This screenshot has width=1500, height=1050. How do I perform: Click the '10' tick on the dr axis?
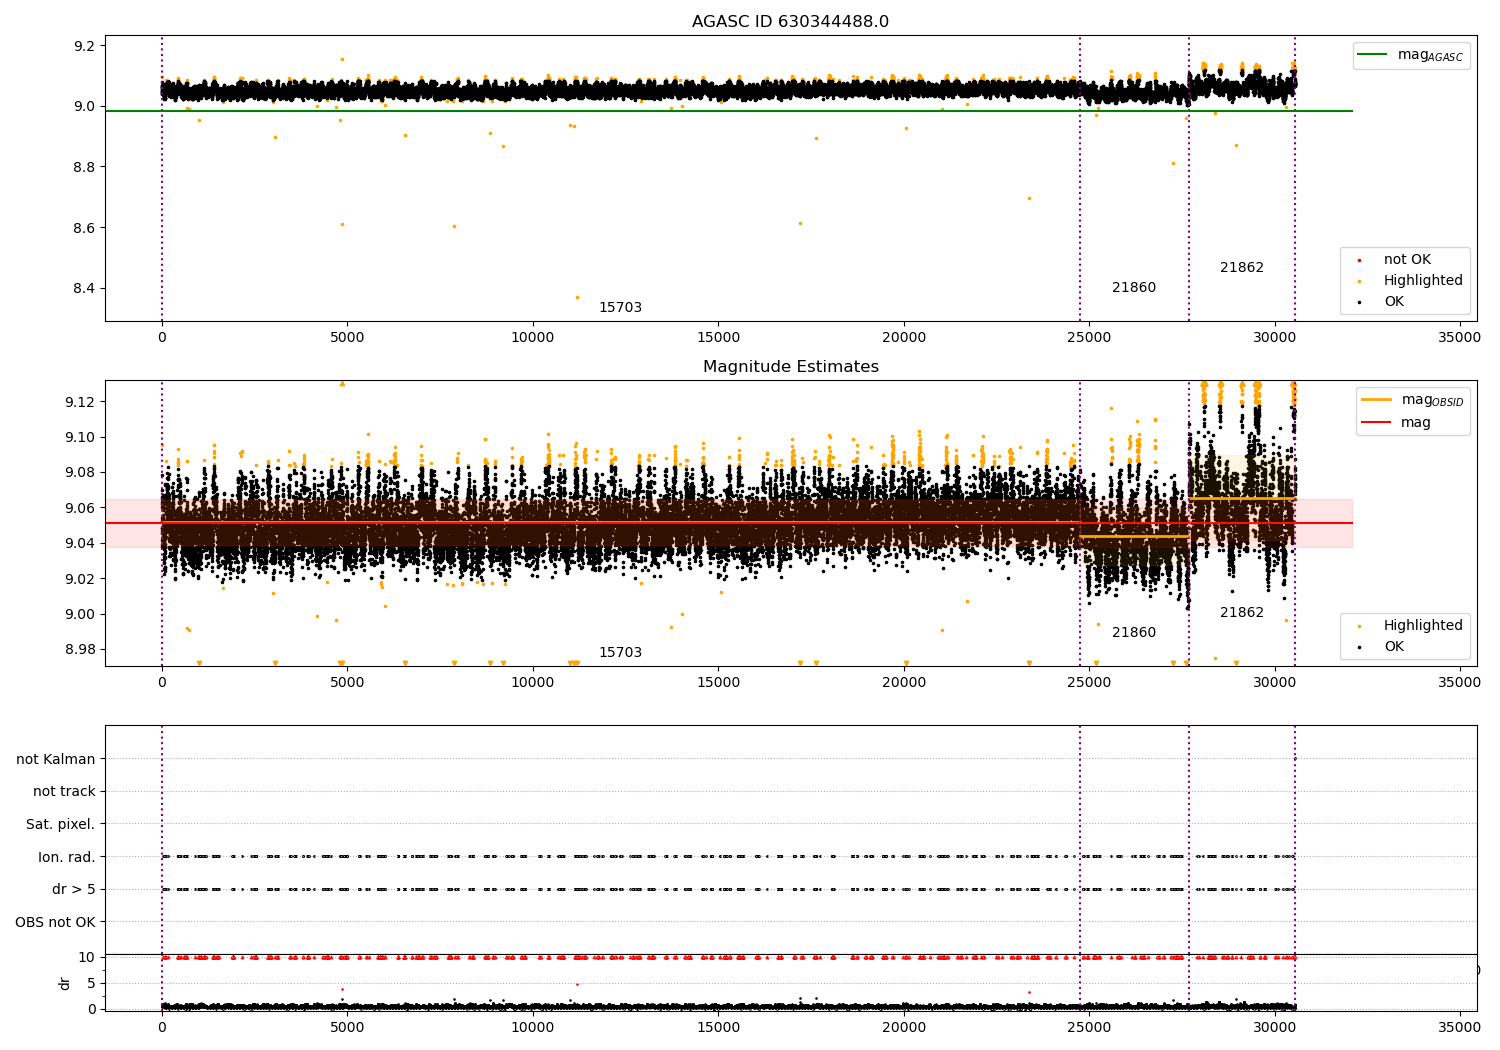pyautogui.click(x=87, y=957)
